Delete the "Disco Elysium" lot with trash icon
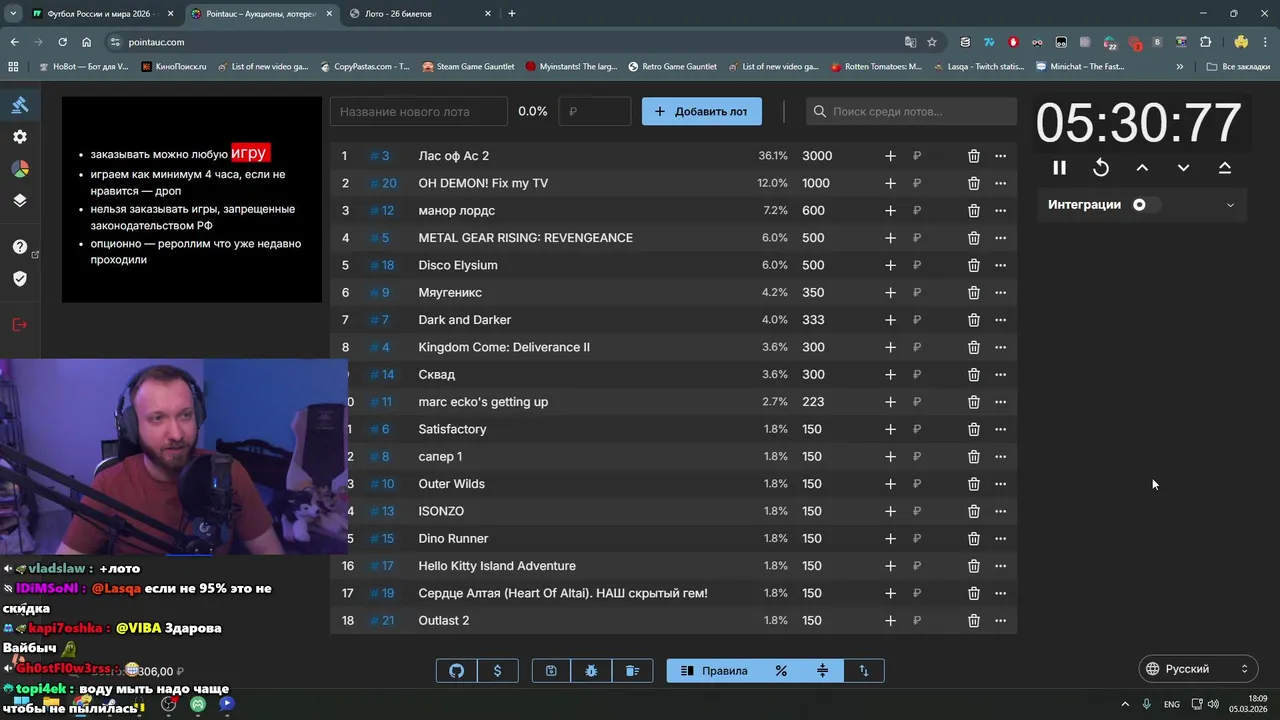 (973, 265)
